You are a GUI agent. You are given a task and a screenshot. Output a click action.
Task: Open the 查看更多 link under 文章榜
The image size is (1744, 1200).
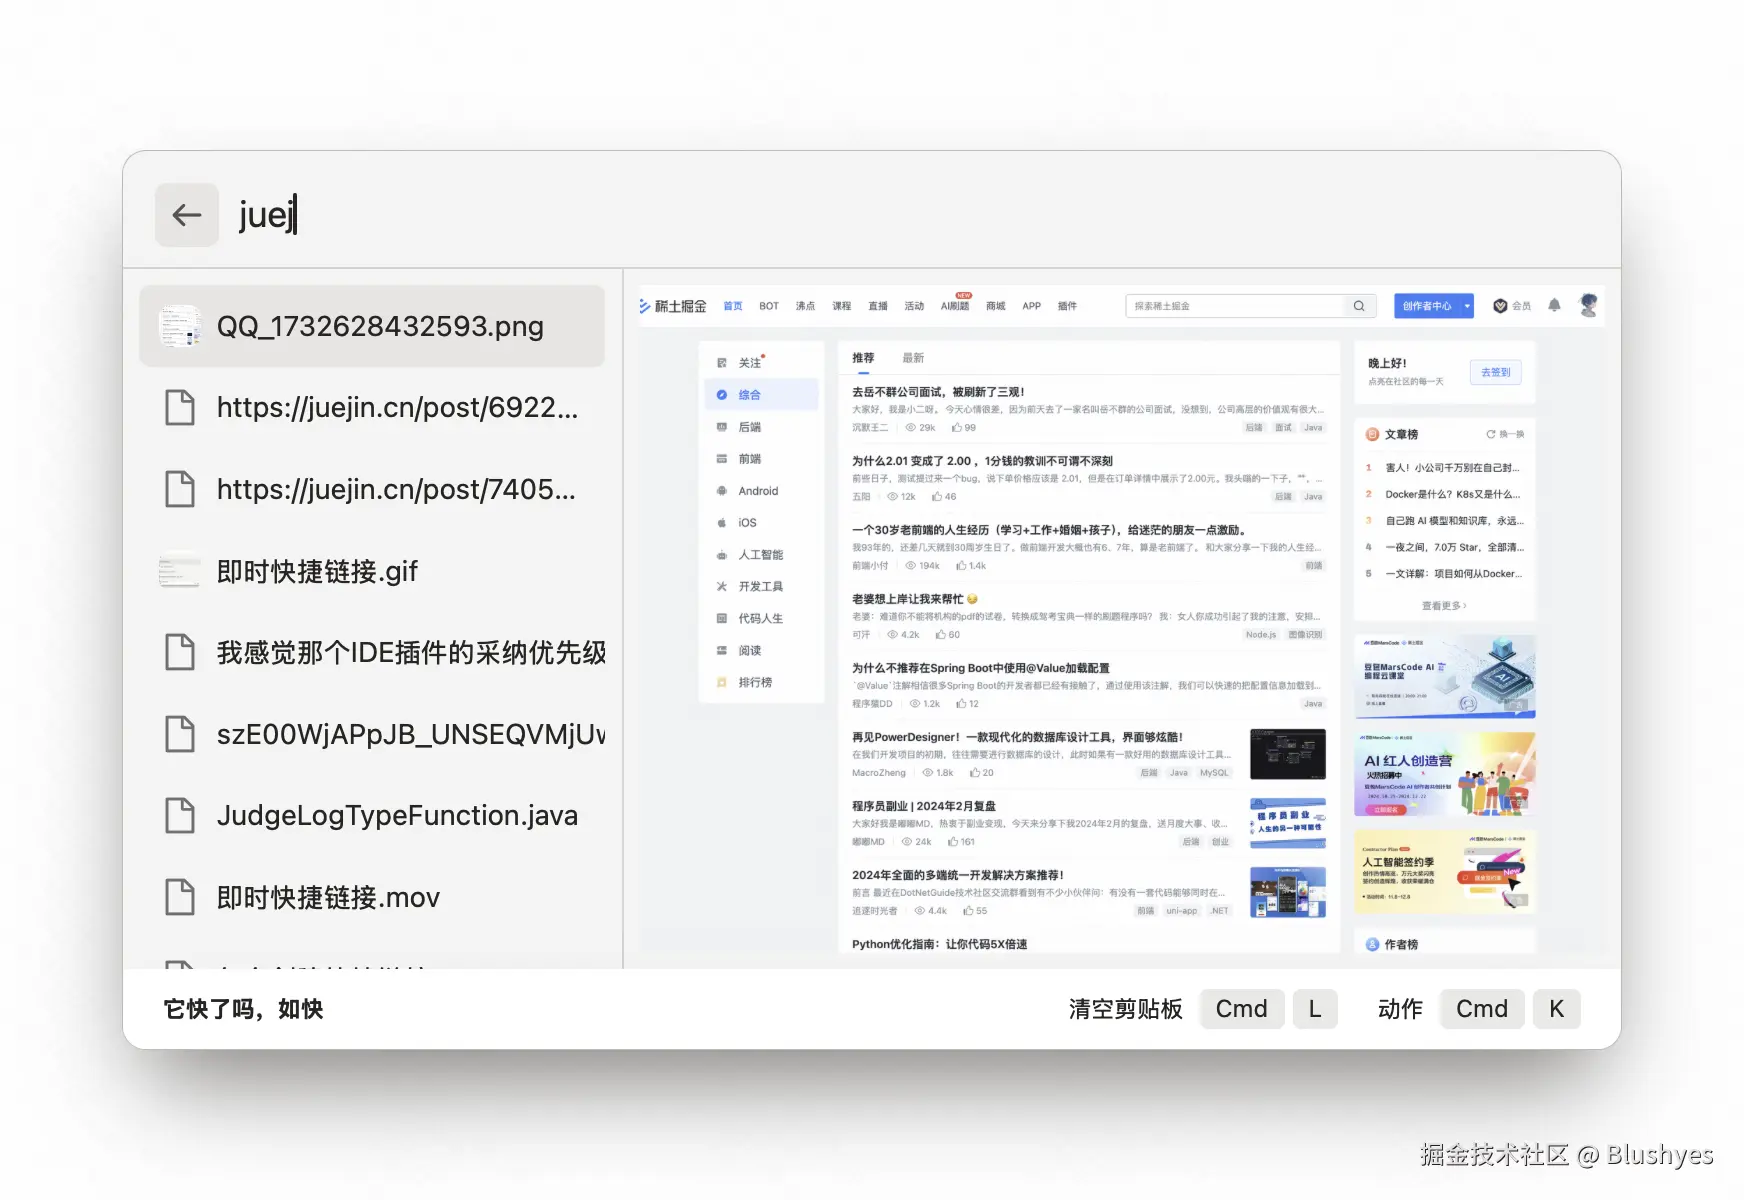pos(1444,605)
